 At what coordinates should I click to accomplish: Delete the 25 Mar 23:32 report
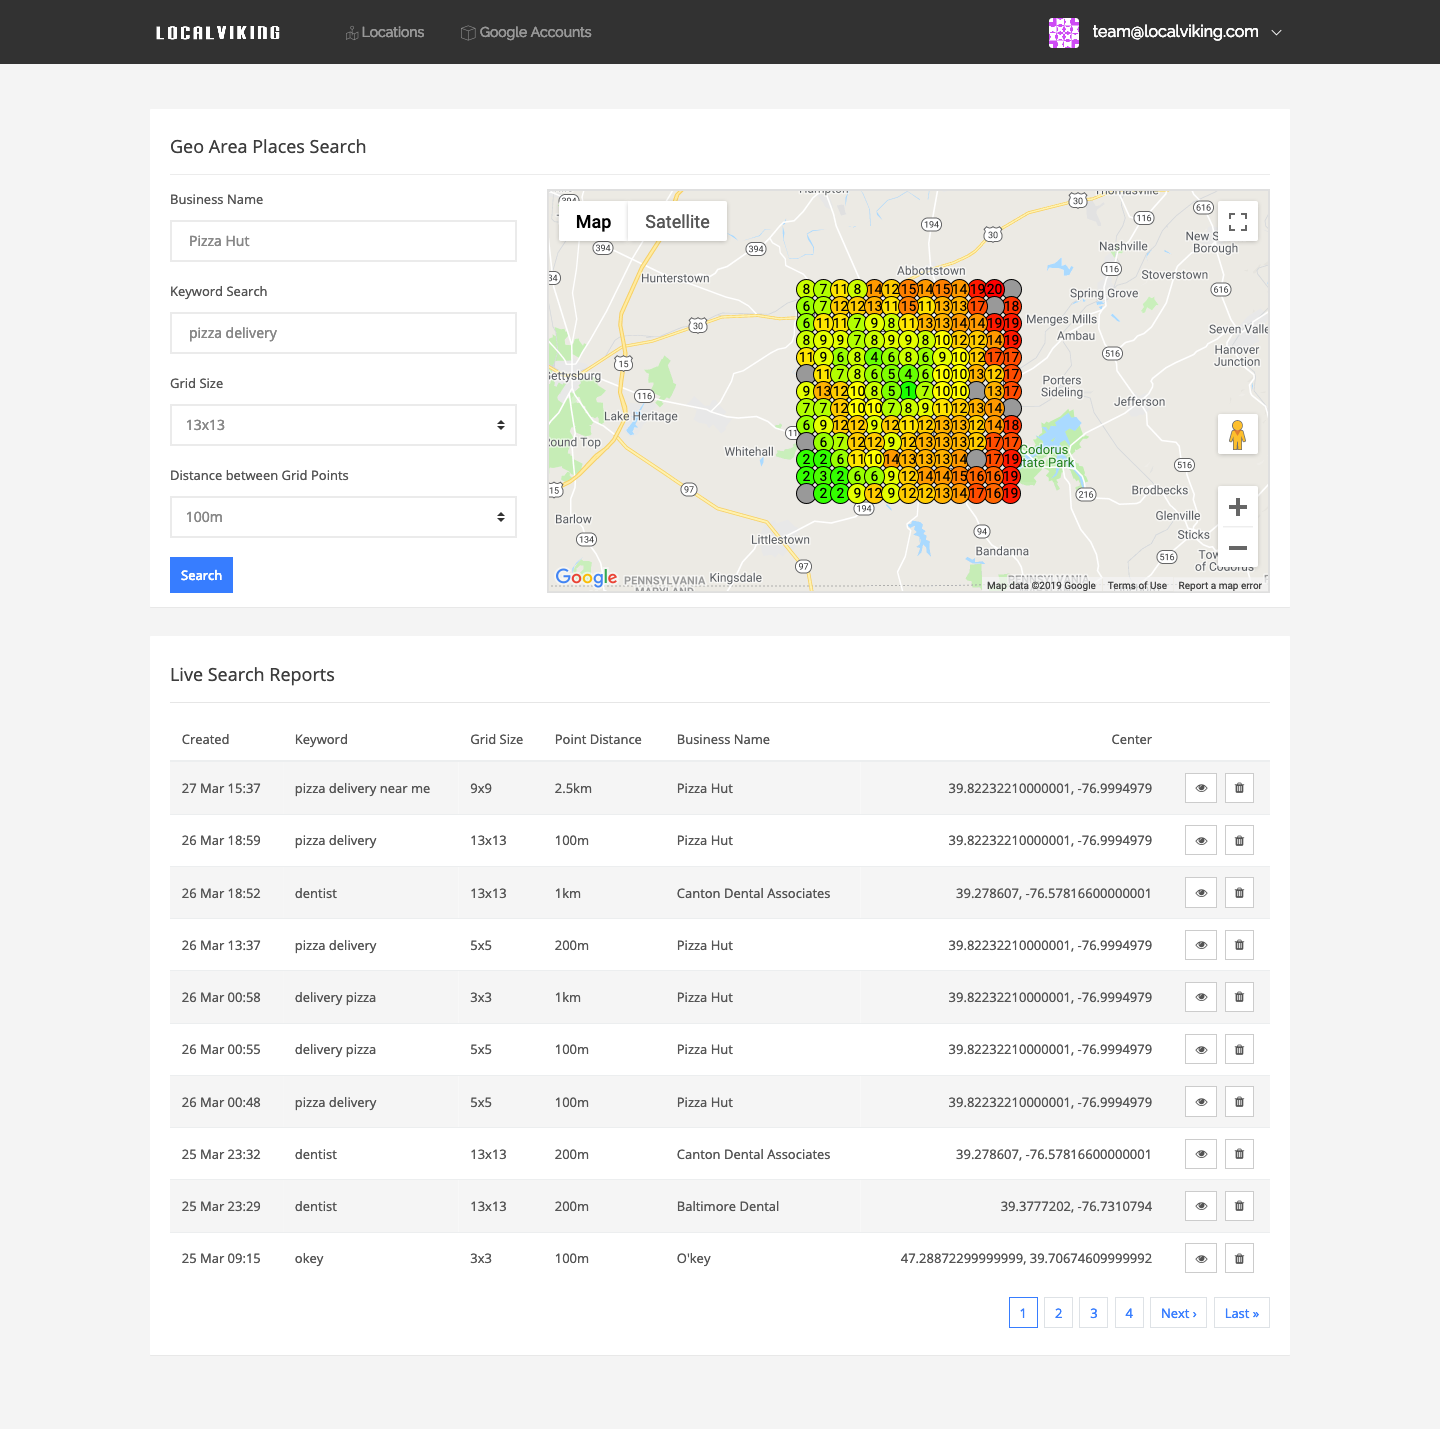point(1239,1154)
